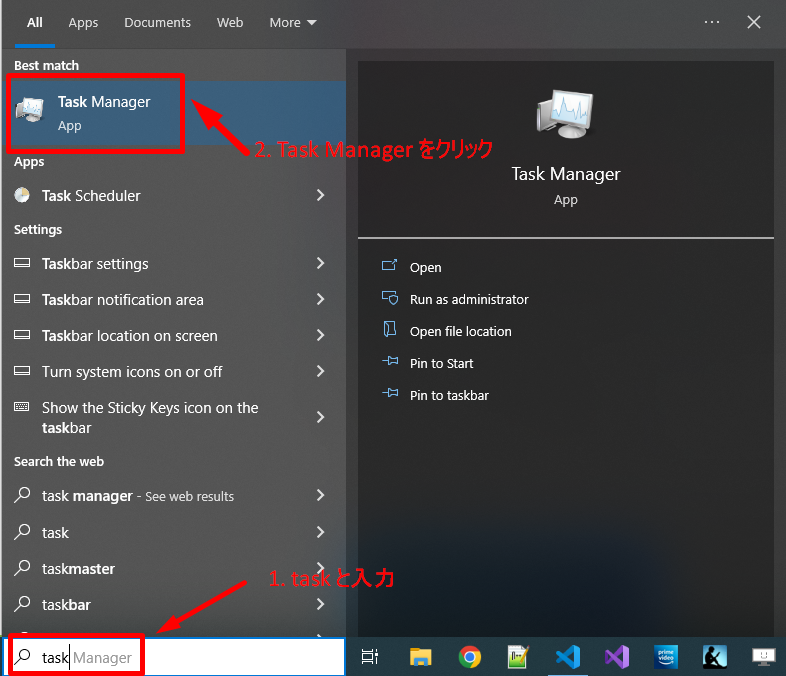Open Task View from the taskbar
Image resolution: width=786 pixels, height=676 pixels.
tap(370, 656)
